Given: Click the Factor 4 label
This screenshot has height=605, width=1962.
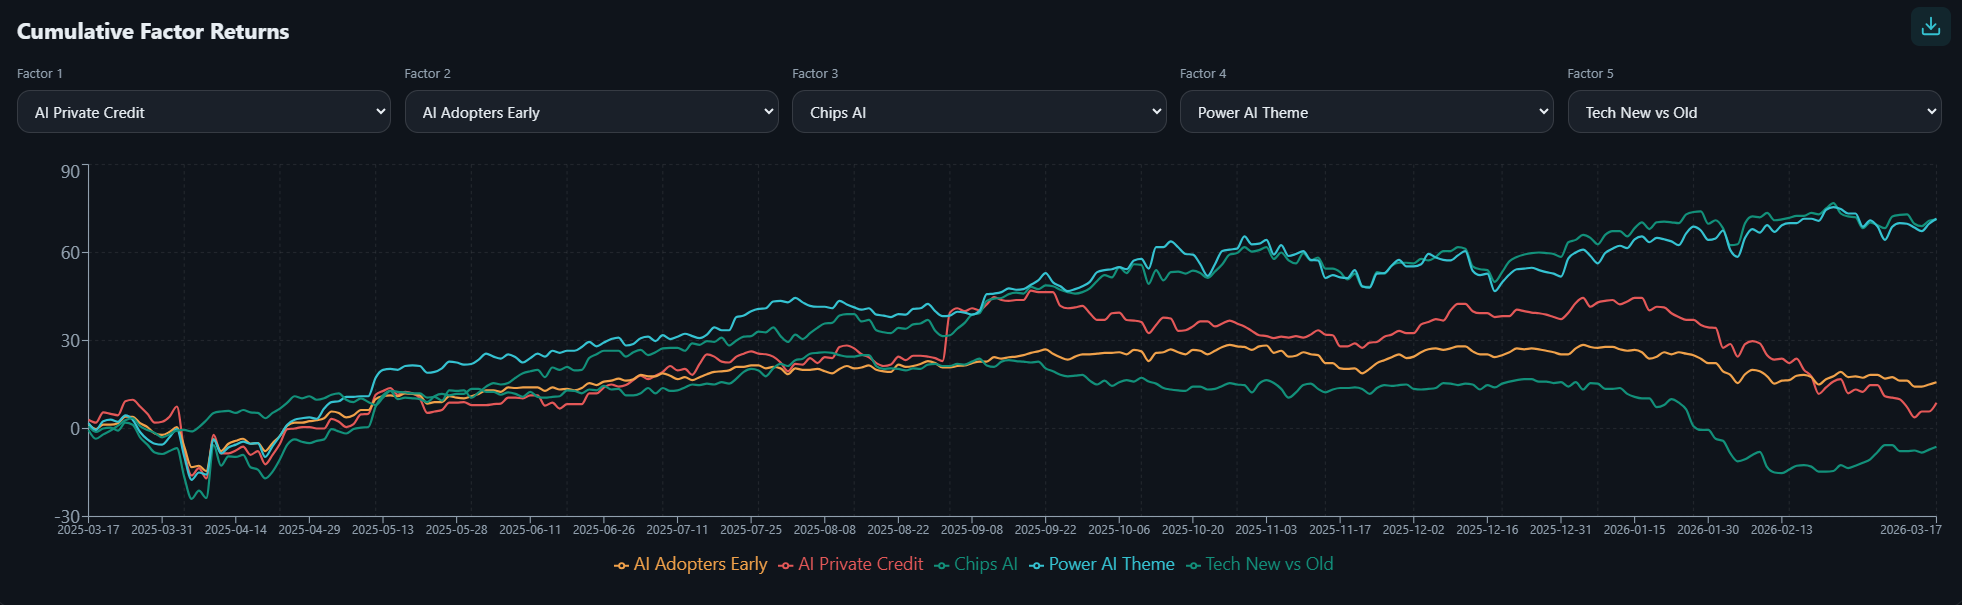Looking at the screenshot, I should 1203,74.
